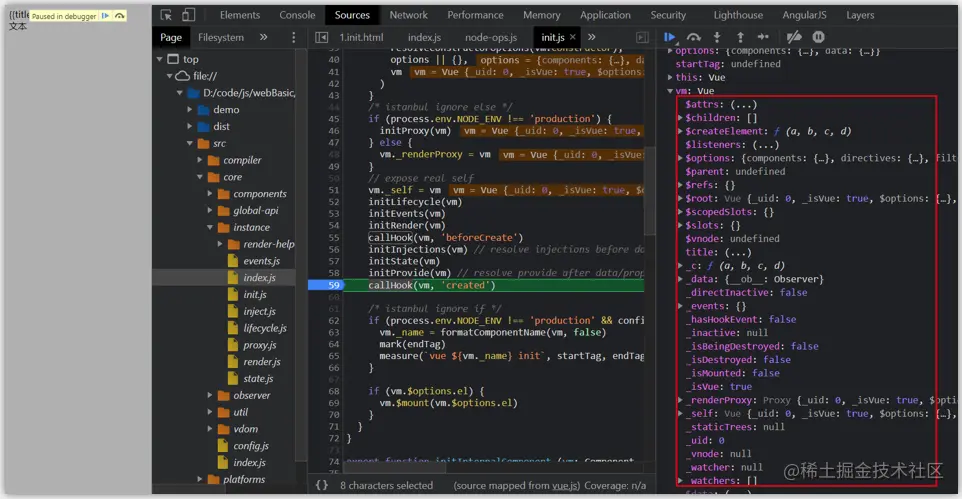Viewport: 962px width, 499px height.
Task: Open events.js in the file tree
Action: [261, 261]
